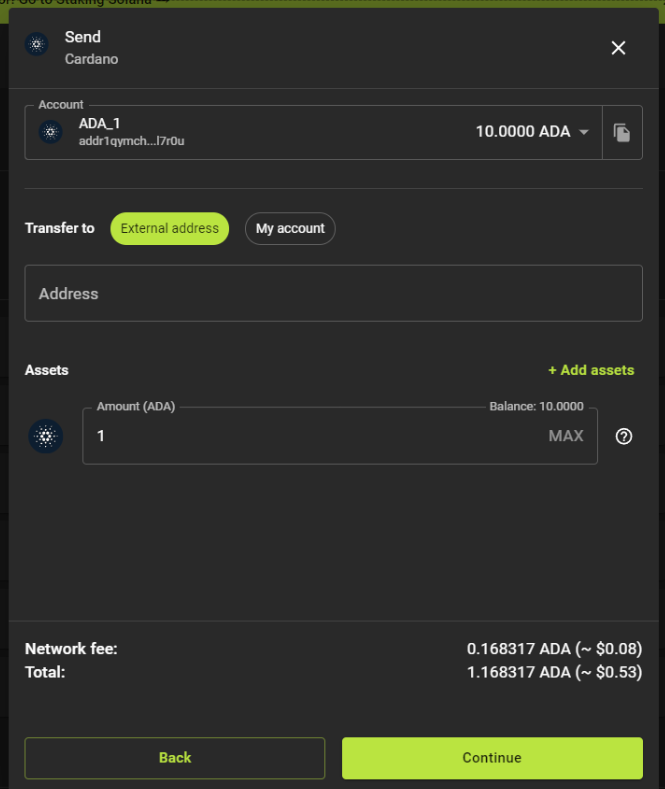
Task: Click the Total: label
Action: (x=45, y=672)
